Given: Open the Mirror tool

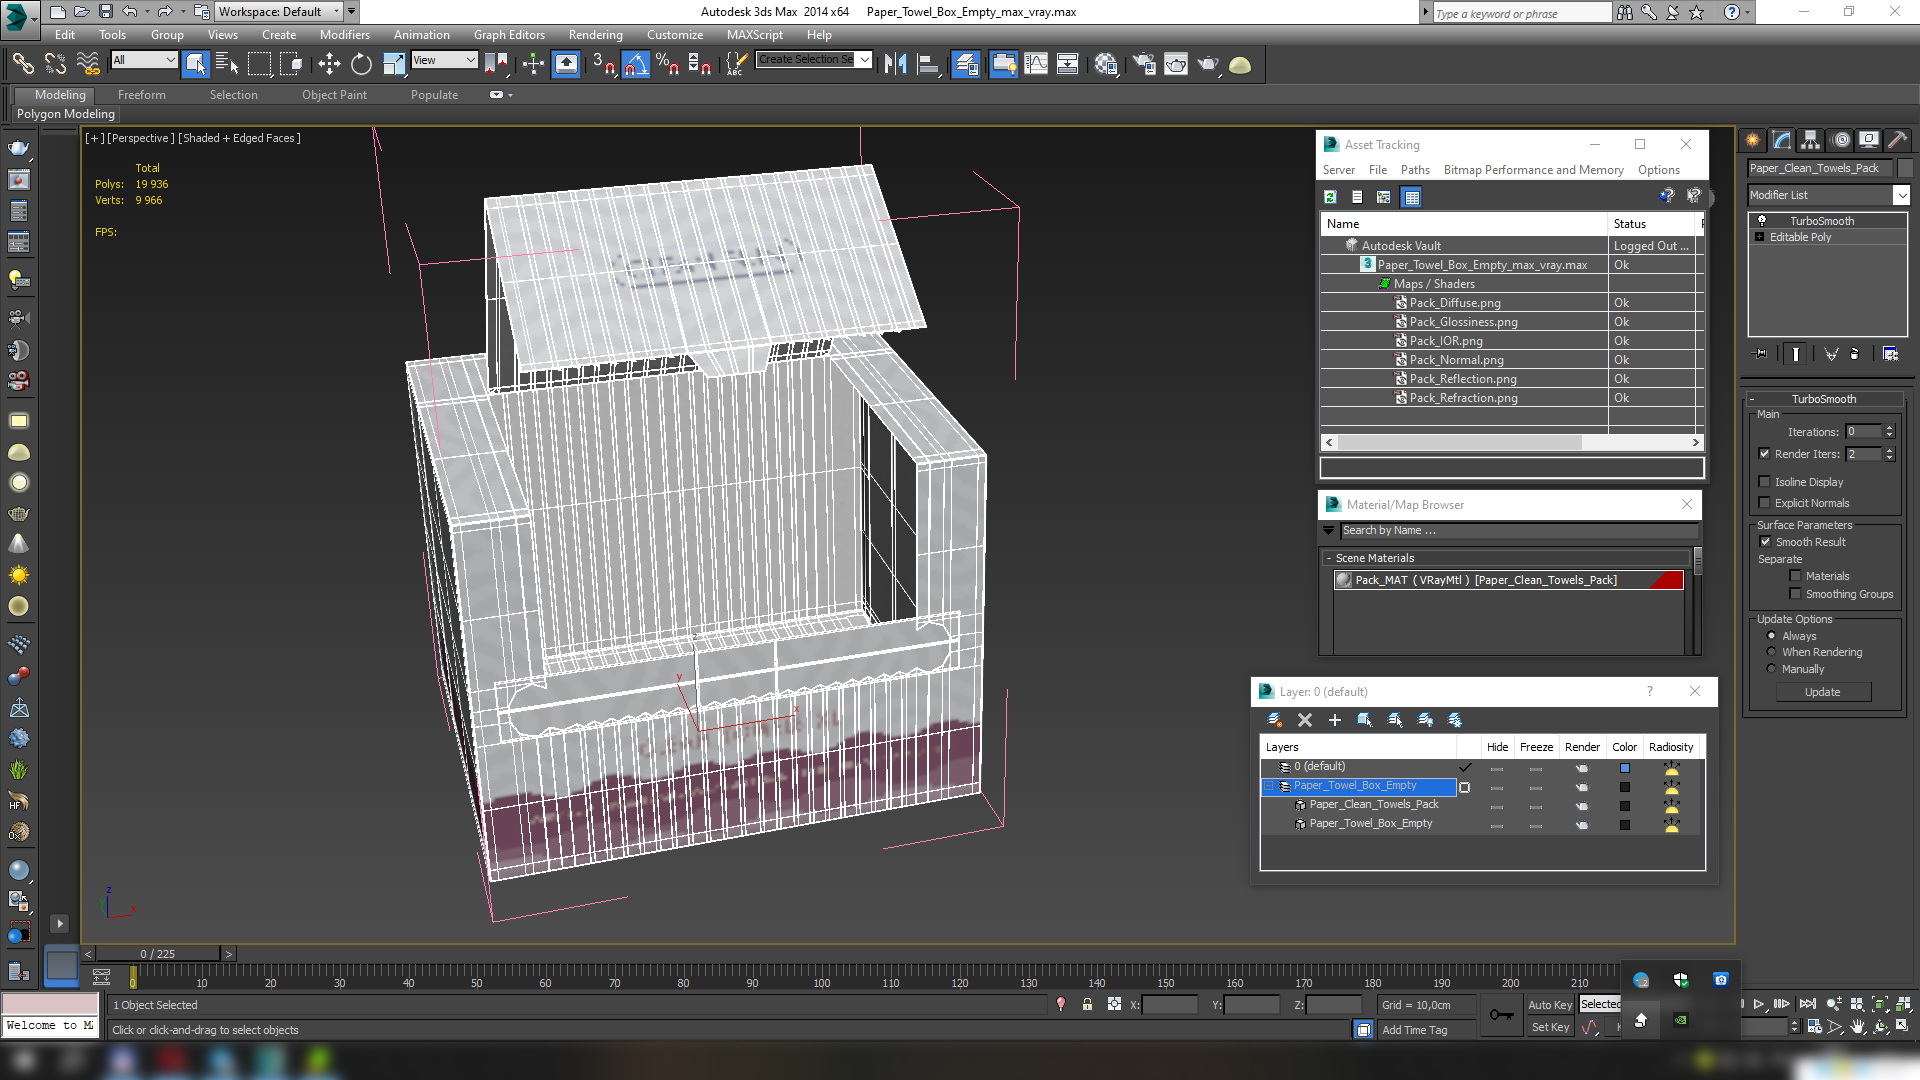Looking at the screenshot, I should tap(896, 64).
